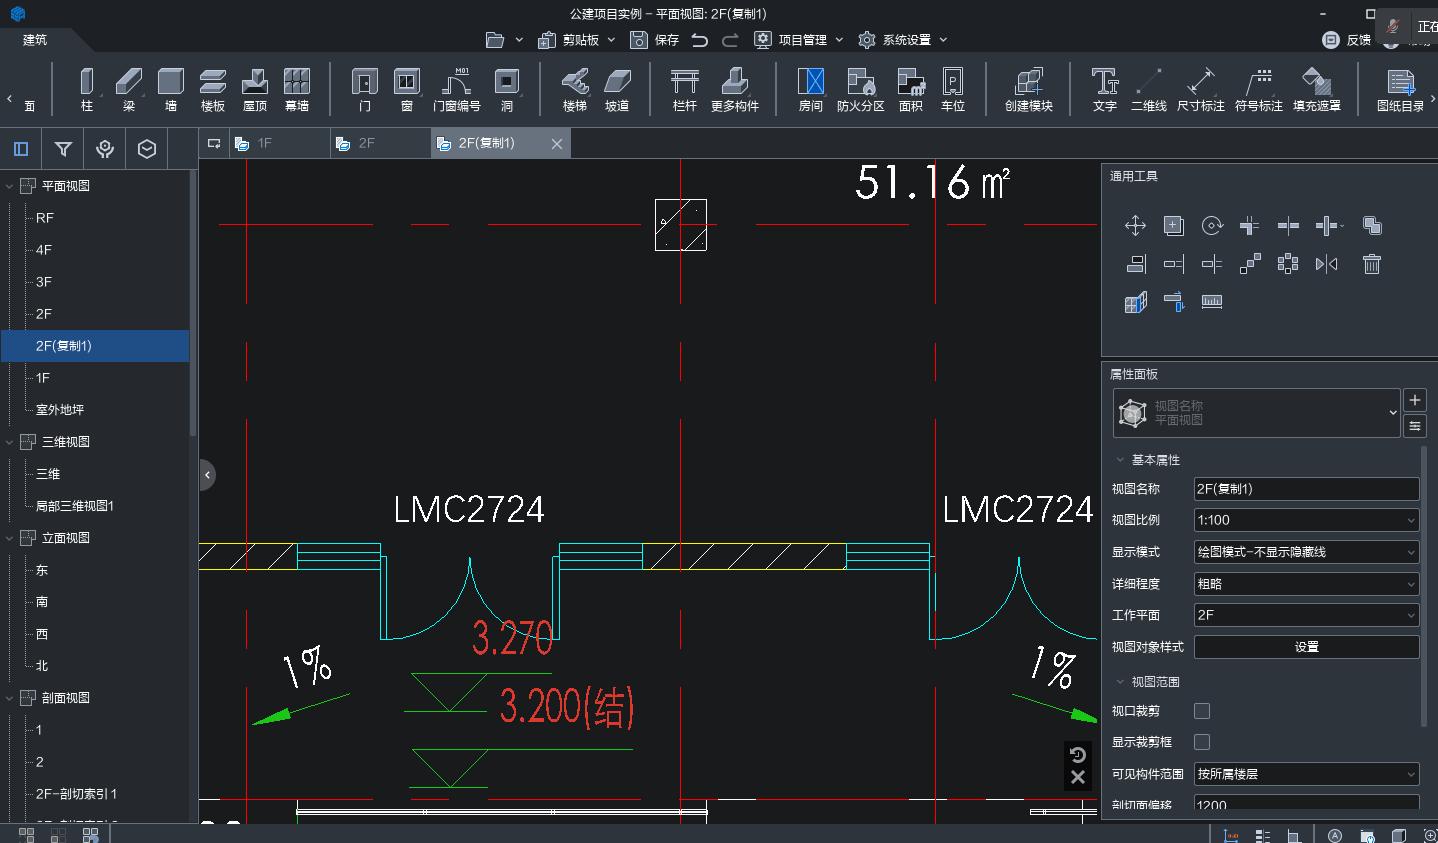The width and height of the screenshot is (1438, 843).
Task: Click the Rotate tool in 通用工具
Action: (1212, 226)
